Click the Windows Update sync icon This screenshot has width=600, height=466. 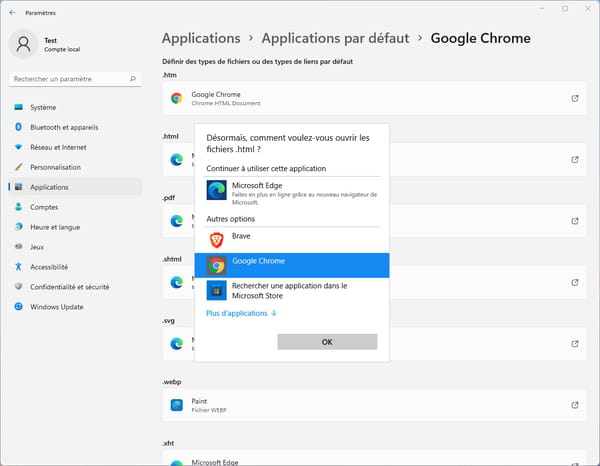click(x=18, y=306)
